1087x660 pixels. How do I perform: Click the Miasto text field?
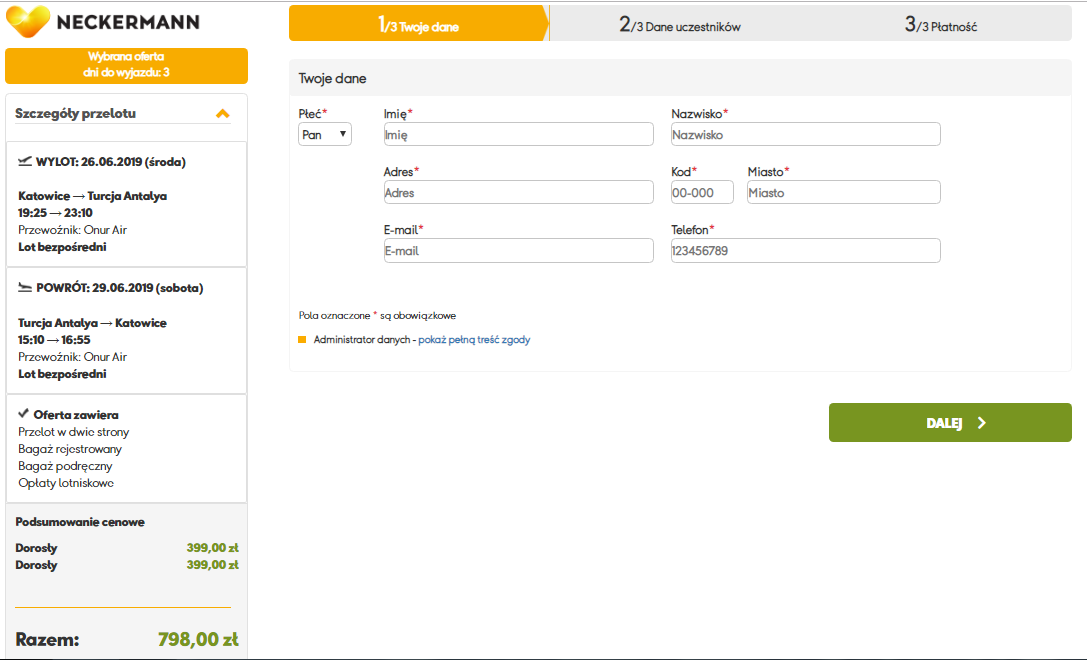tap(844, 193)
